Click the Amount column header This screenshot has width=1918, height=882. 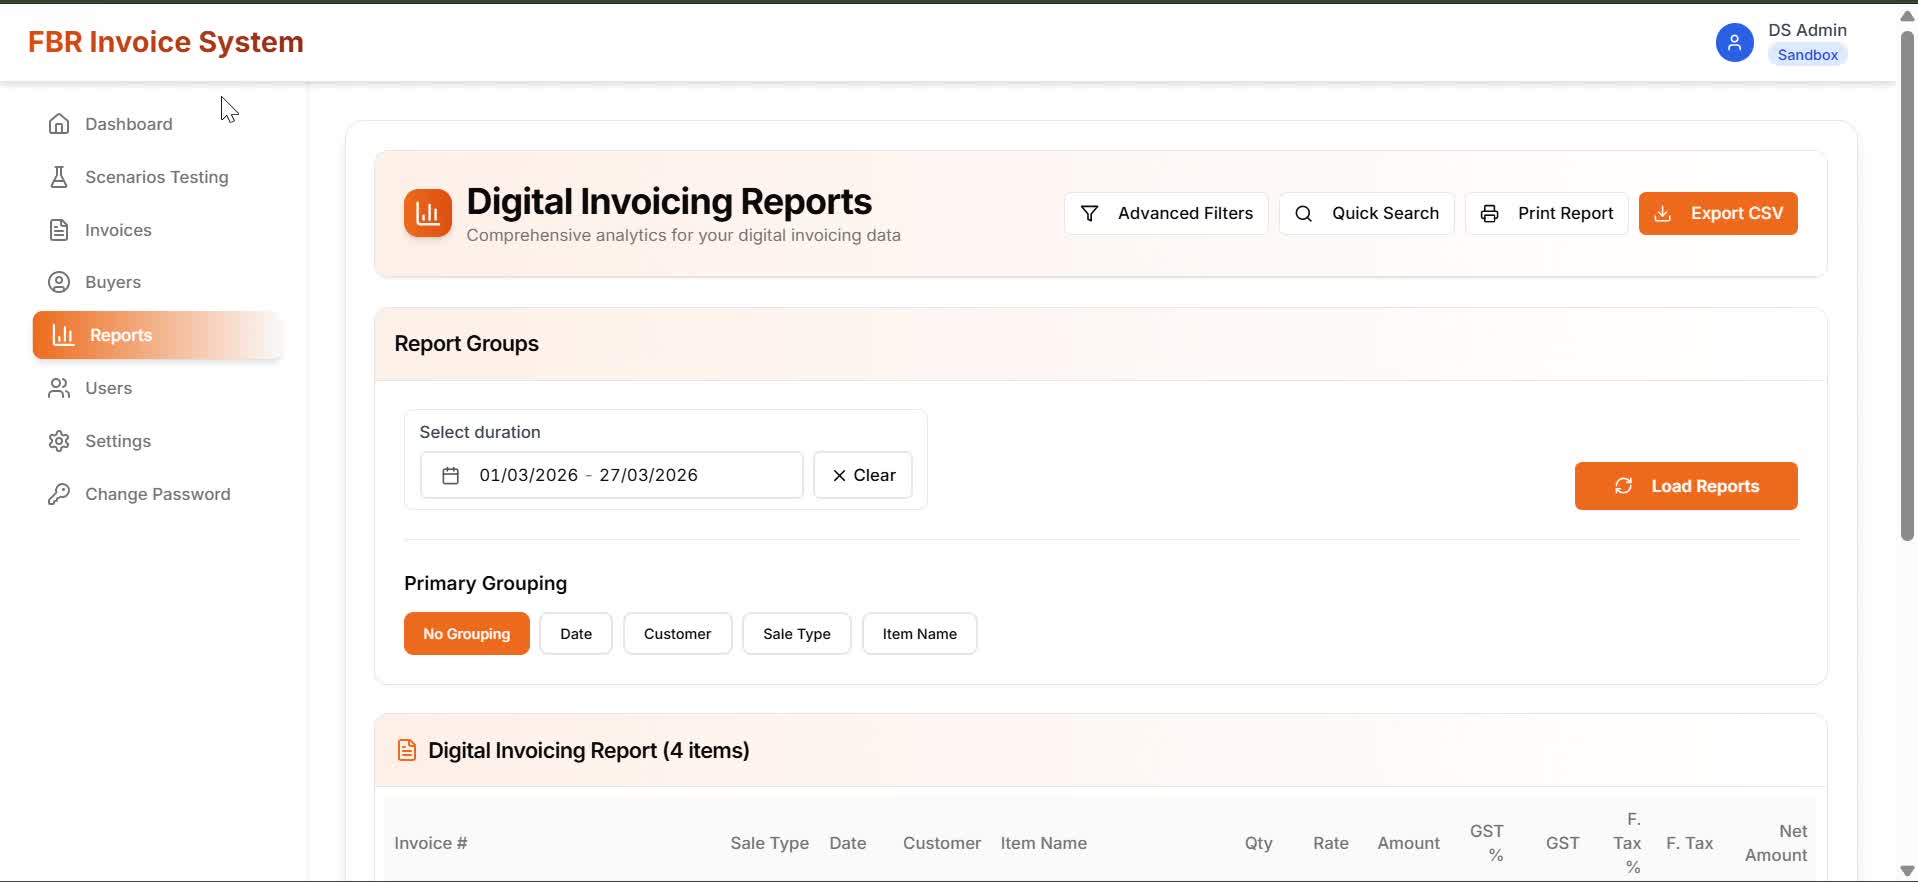click(1409, 843)
